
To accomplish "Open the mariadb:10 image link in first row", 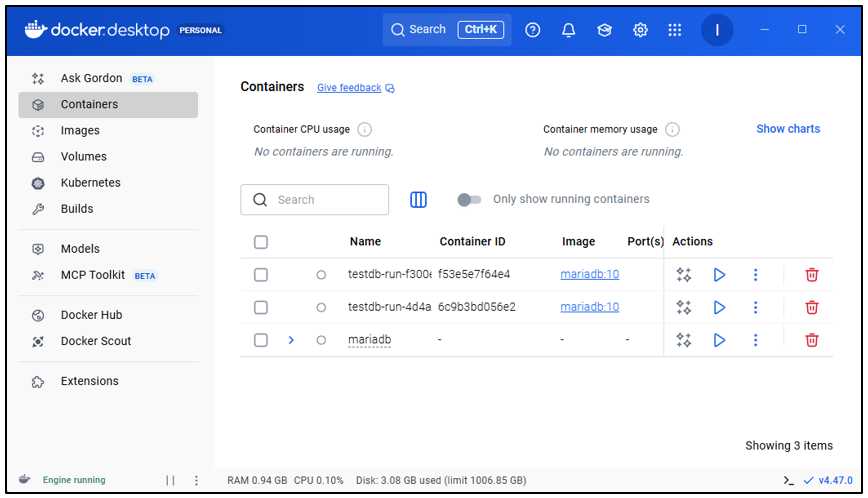I will point(589,274).
